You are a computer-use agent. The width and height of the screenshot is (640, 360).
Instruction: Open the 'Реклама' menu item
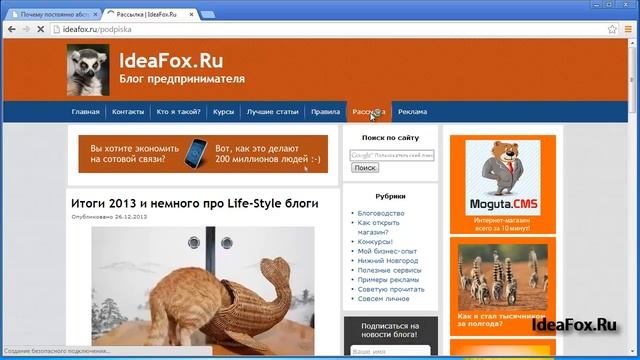point(412,112)
